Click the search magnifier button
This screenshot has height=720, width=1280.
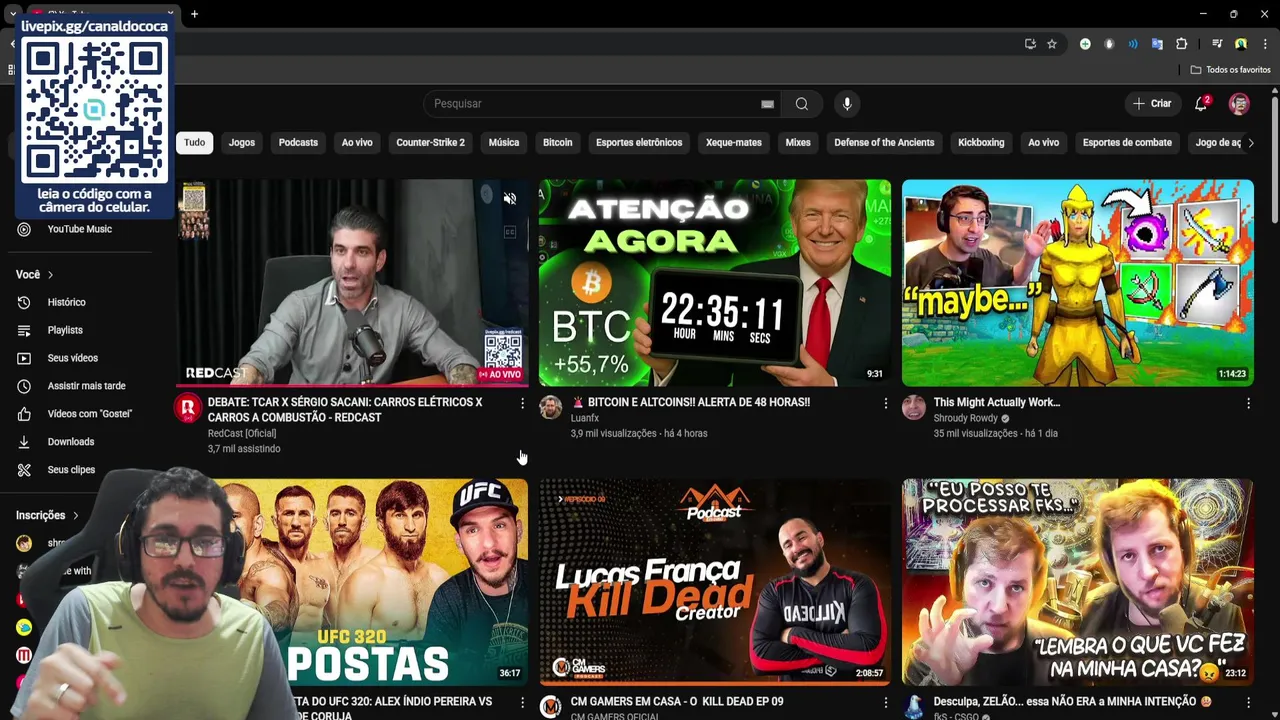click(x=801, y=104)
